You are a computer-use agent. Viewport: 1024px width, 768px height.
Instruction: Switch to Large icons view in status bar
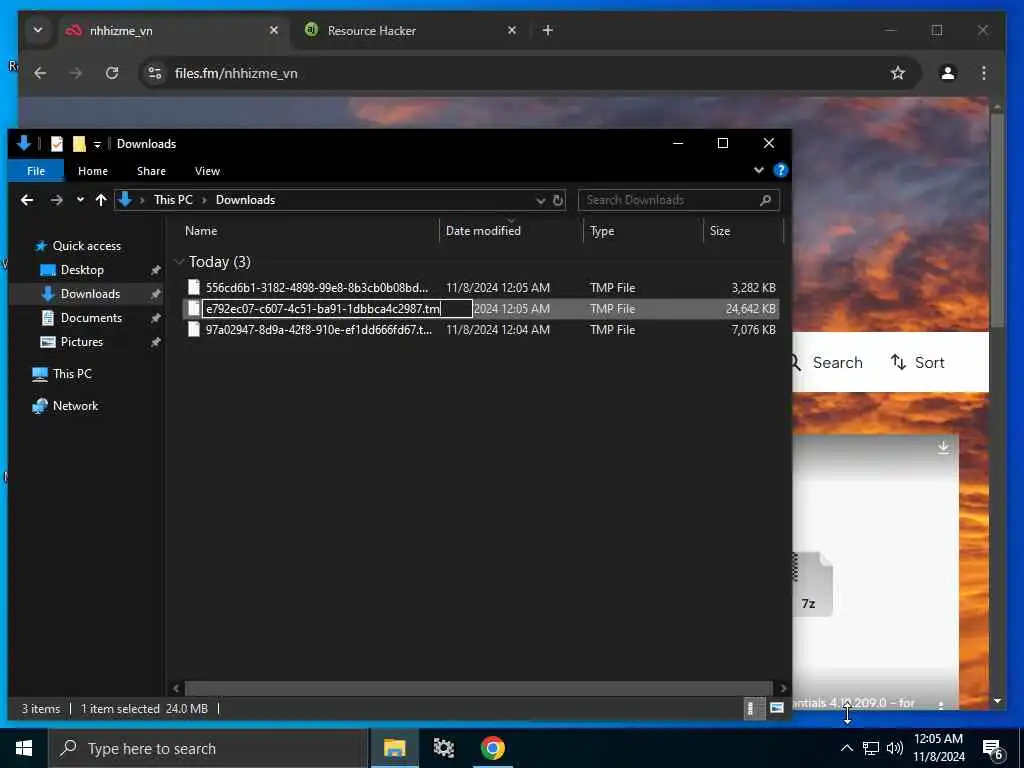coord(776,708)
